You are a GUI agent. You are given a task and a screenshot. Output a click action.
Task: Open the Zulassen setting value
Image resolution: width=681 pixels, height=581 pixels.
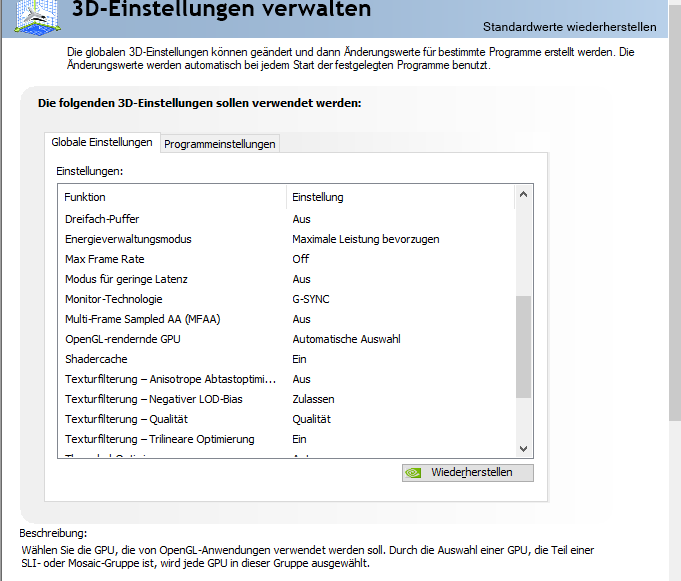click(314, 399)
